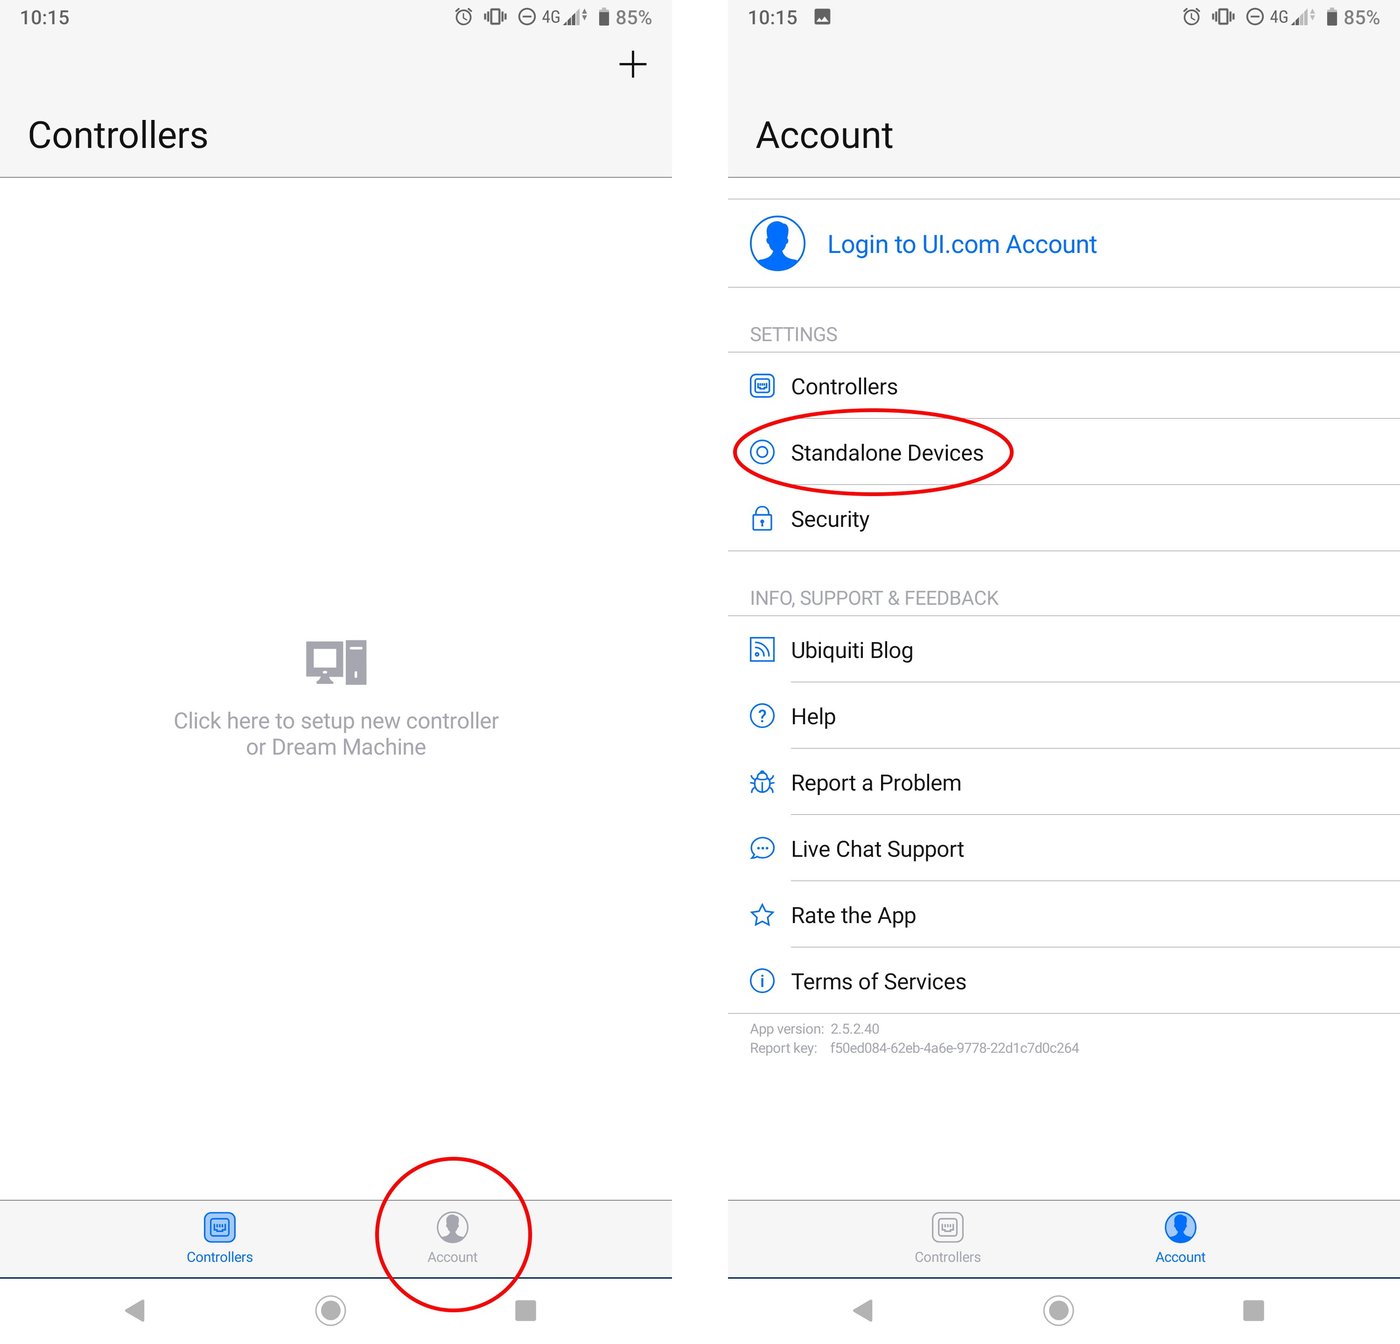
Task: Tap the Ubiquiti Blog RSS icon
Action: tap(762, 650)
